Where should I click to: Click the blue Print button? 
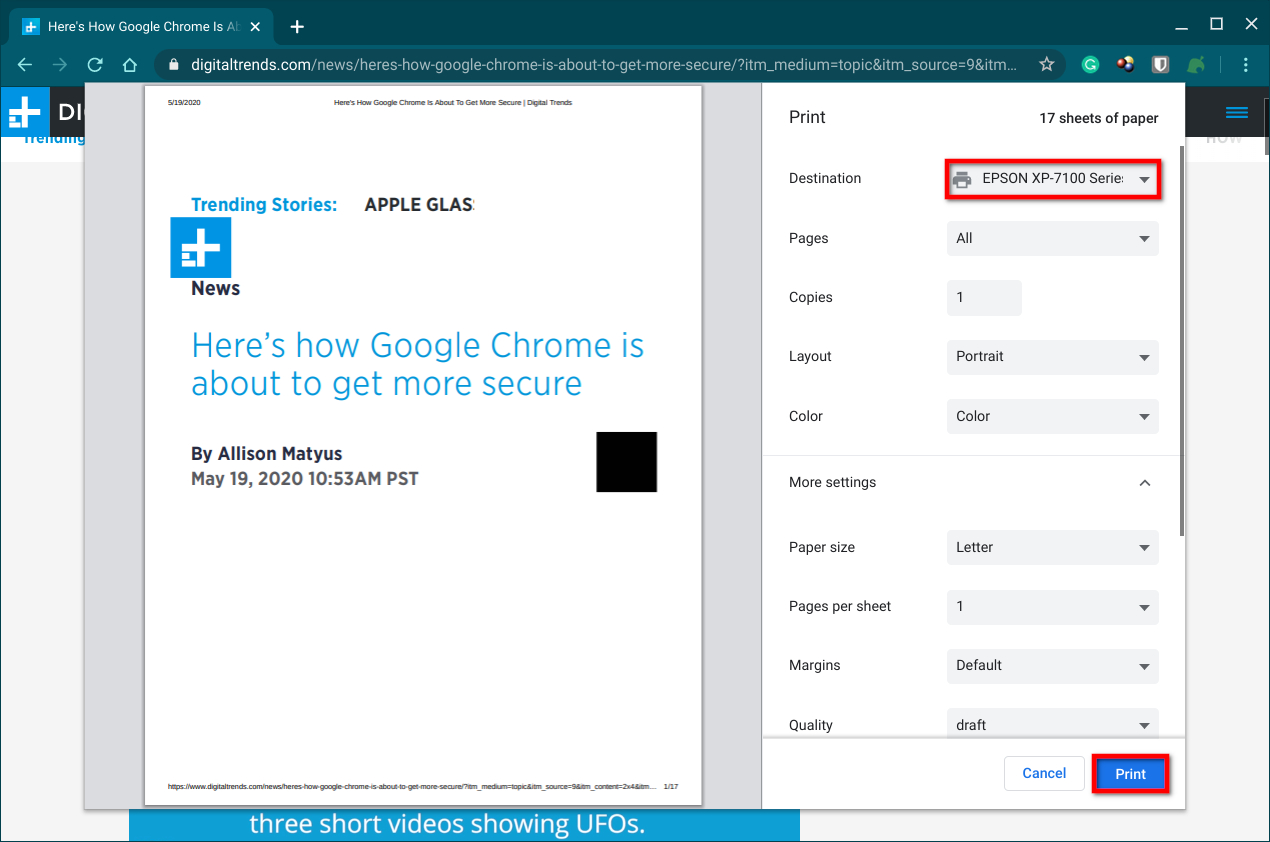coord(1130,774)
